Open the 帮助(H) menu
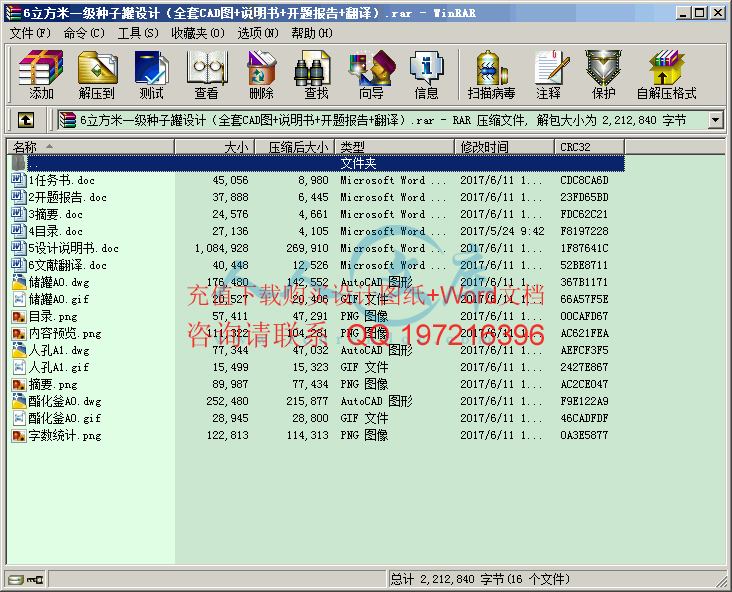Screen dimensions: 732x592 pos(312,33)
